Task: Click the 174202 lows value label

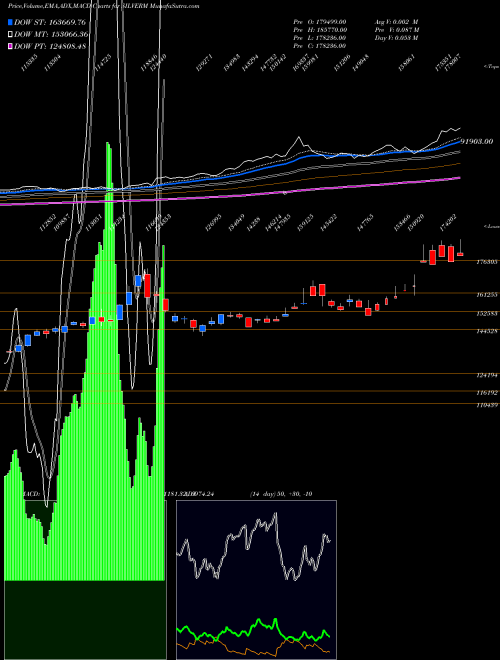Action: pos(448,223)
